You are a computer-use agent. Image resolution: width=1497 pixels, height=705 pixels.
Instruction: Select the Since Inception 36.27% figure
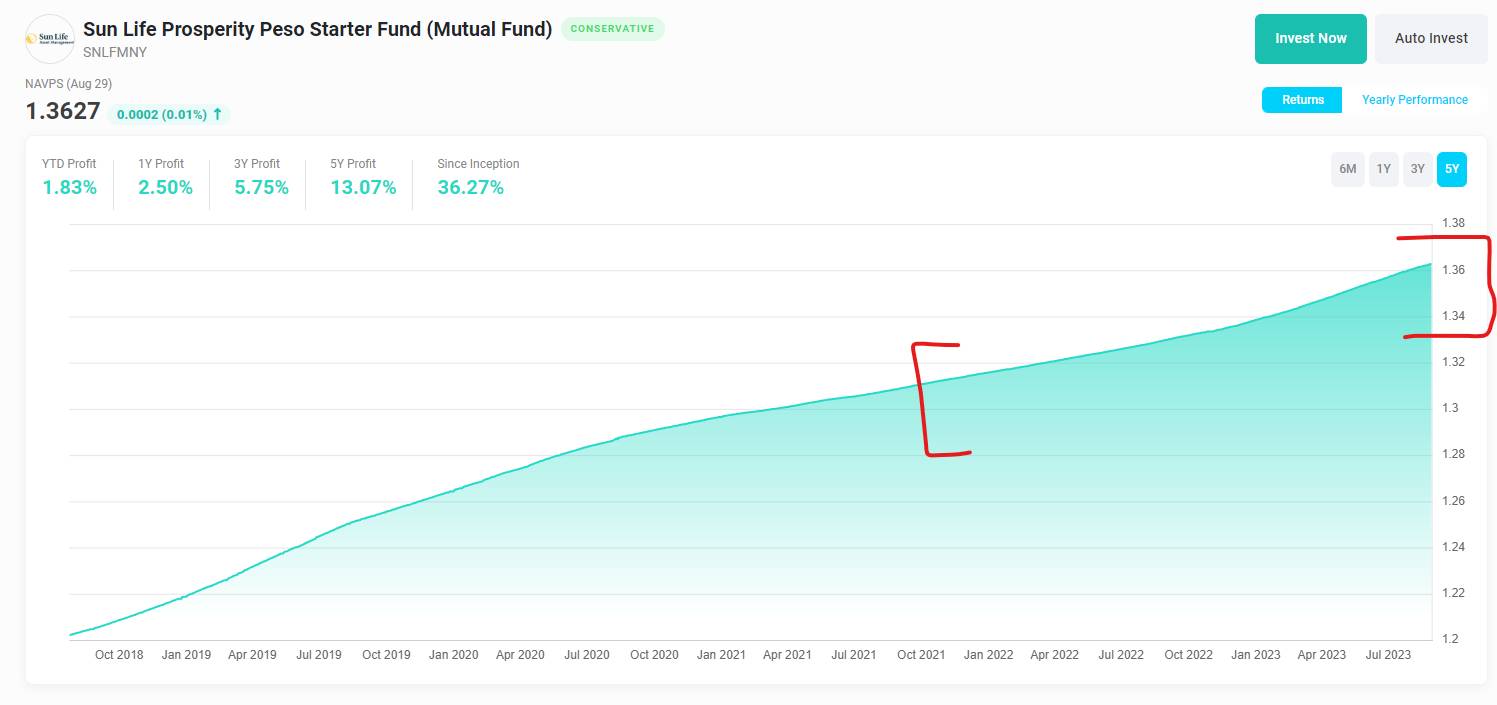click(x=470, y=186)
